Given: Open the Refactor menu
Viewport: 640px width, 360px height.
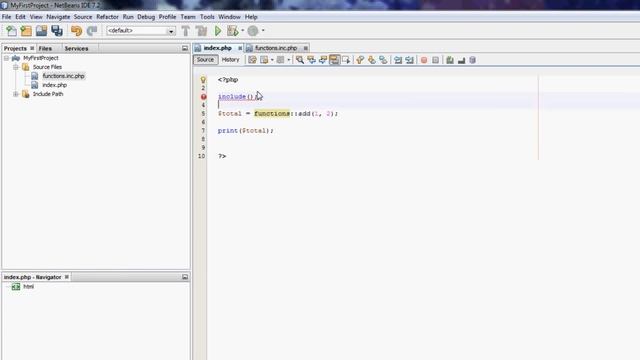Looking at the screenshot, I should pyautogui.click(x=107, y=17).
